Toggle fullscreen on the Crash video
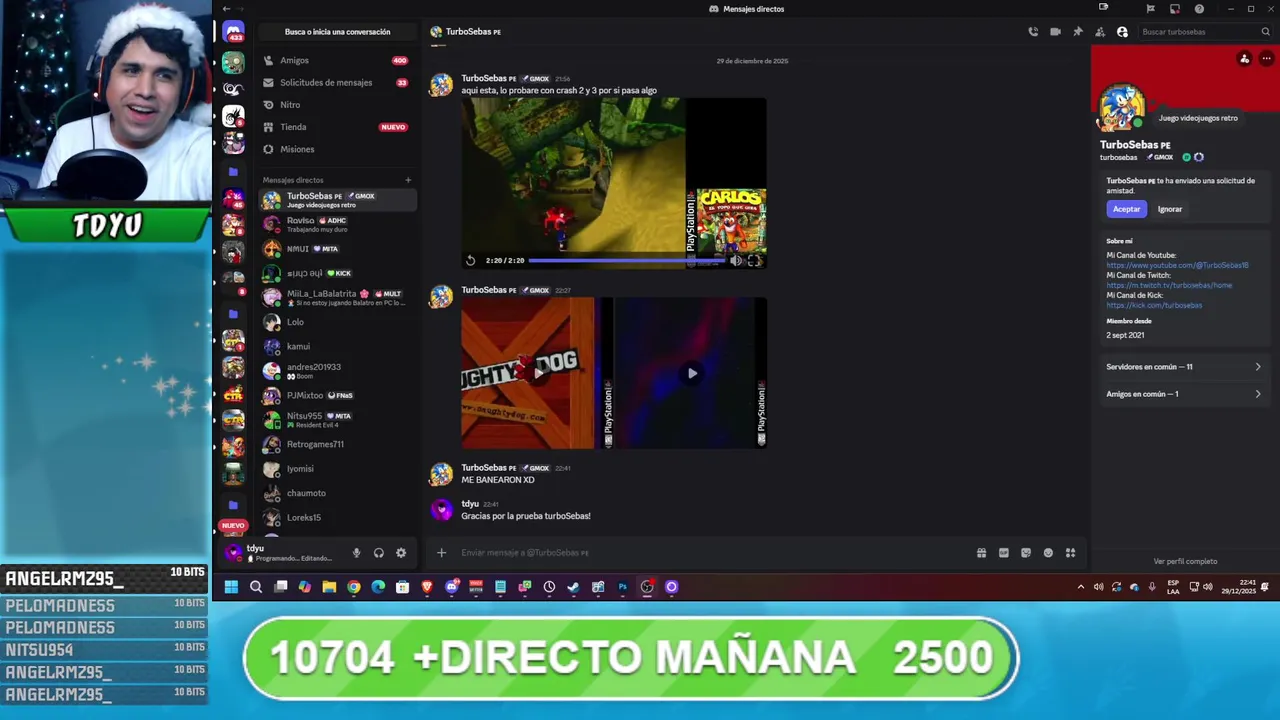The width and height of the screenshot is (1280, 720). click(x=755, y=261)
